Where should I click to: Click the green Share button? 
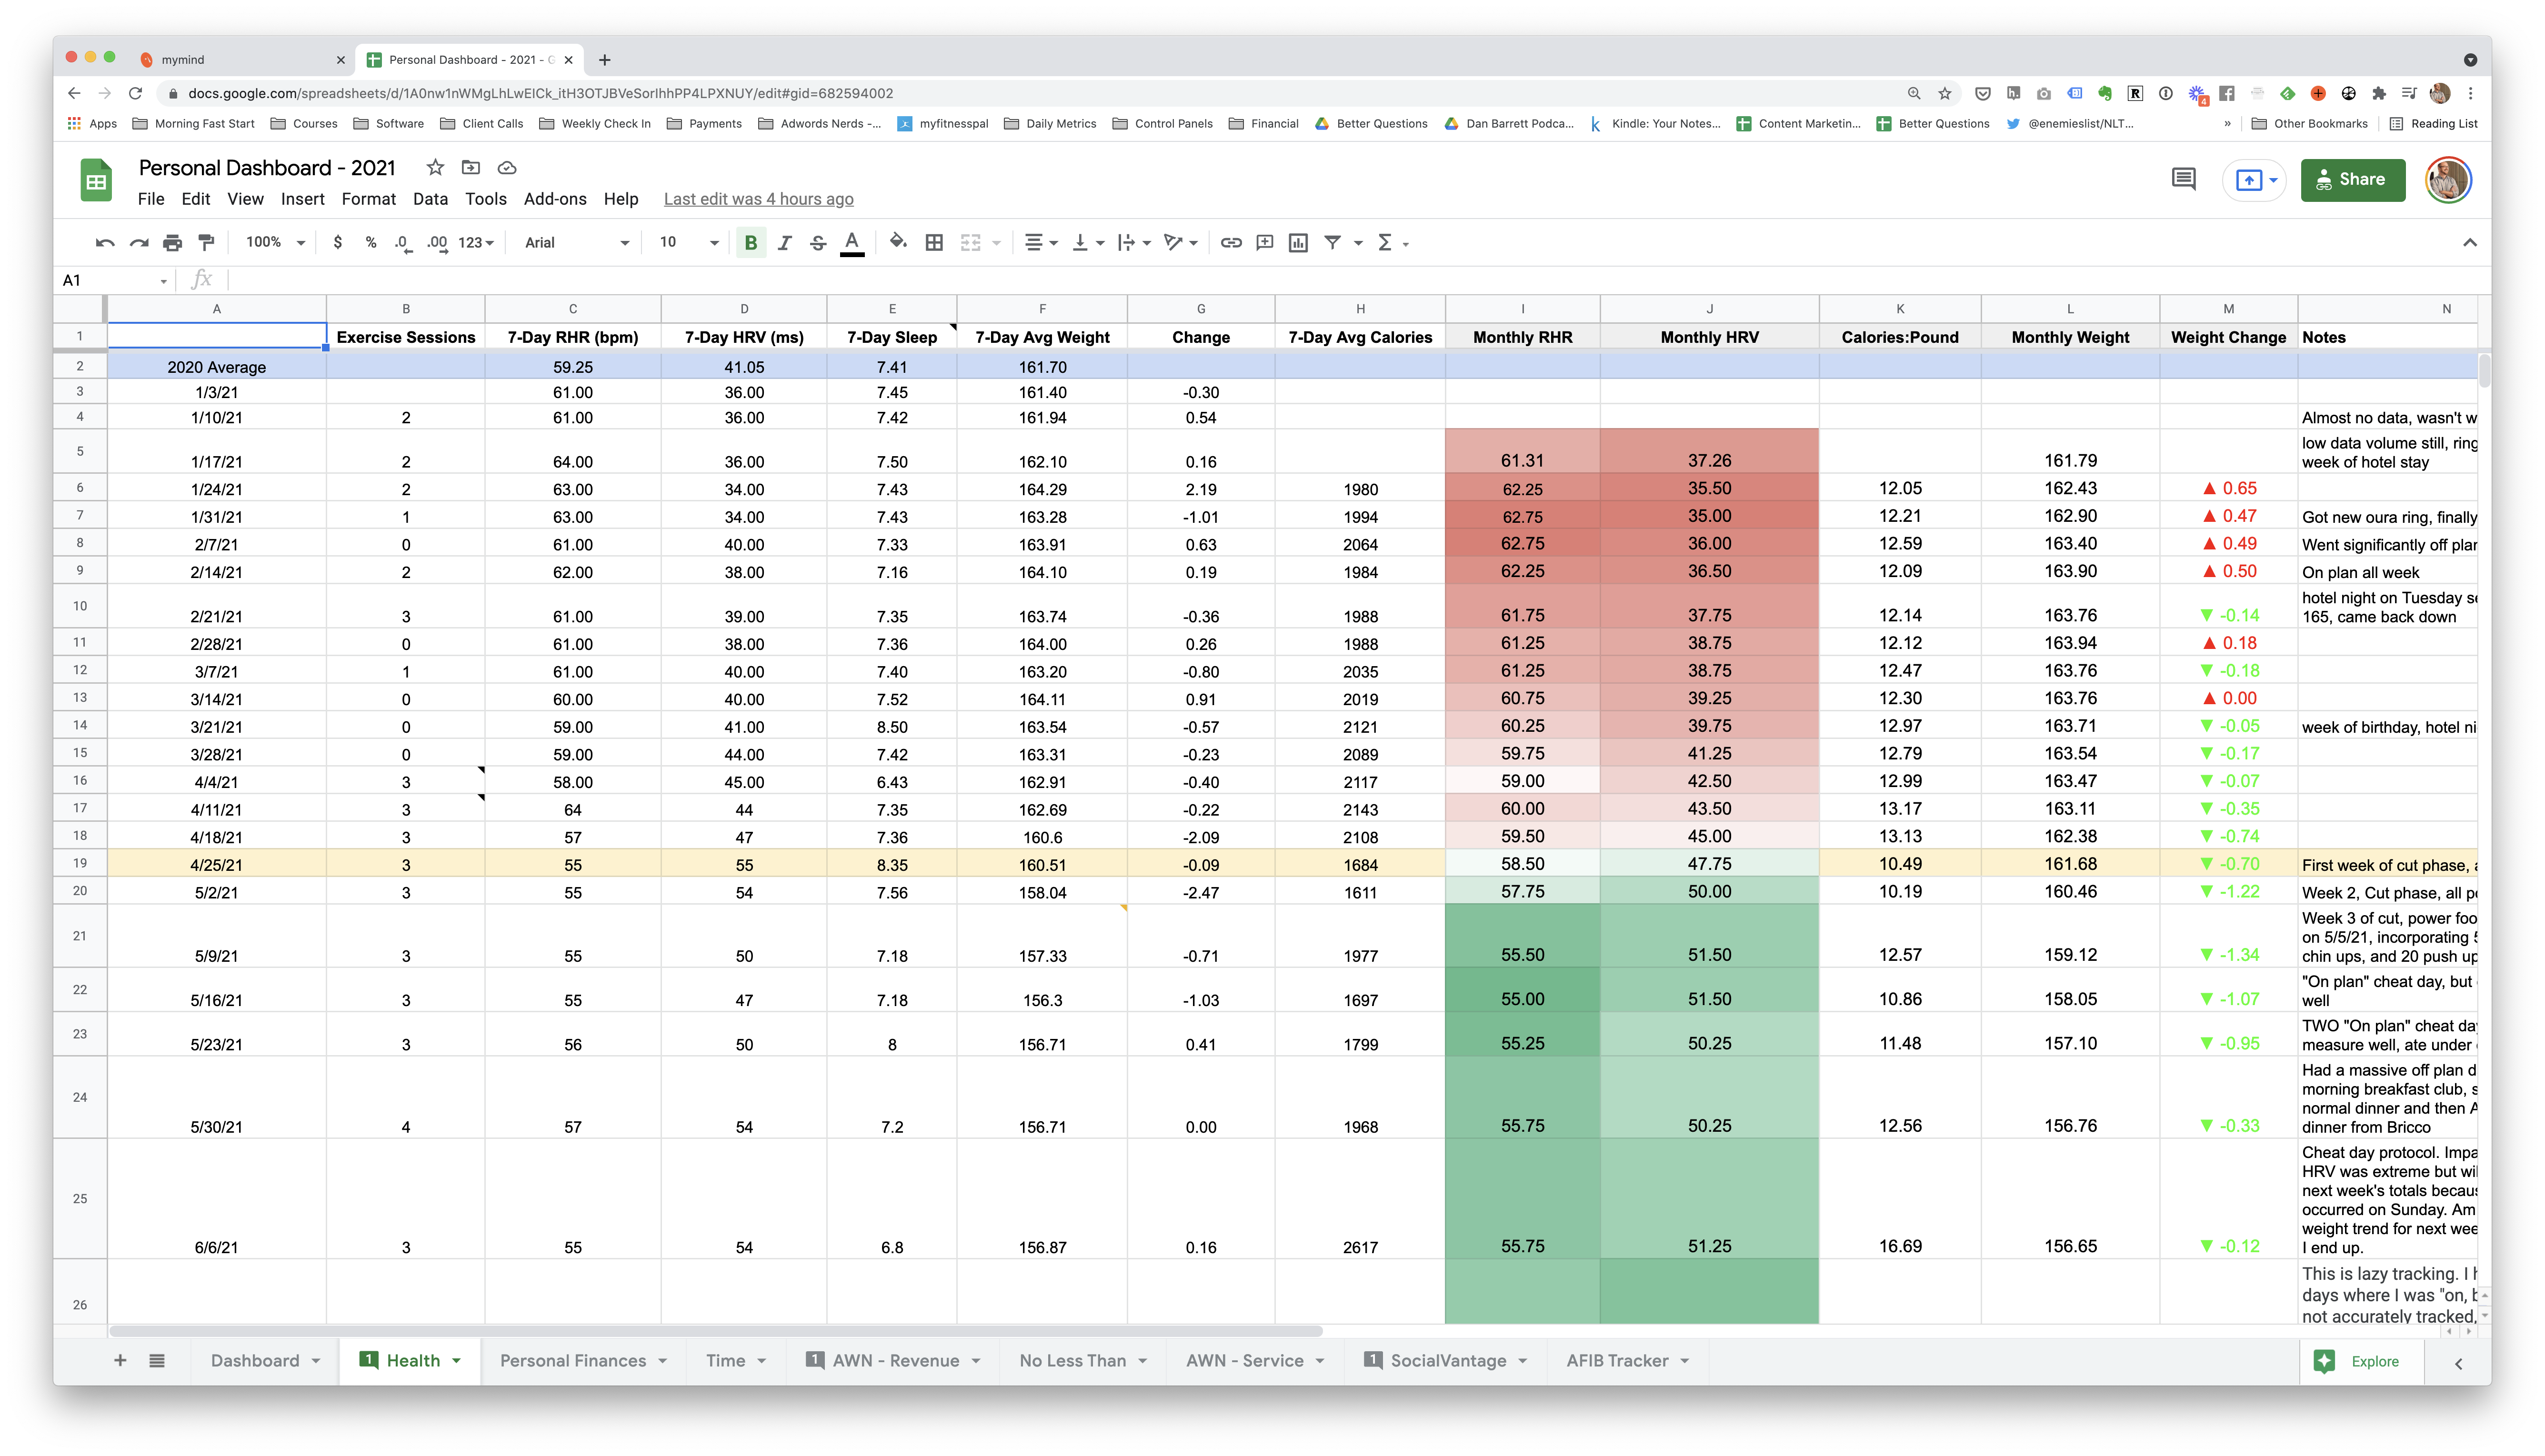click(x=2352, y=180)
